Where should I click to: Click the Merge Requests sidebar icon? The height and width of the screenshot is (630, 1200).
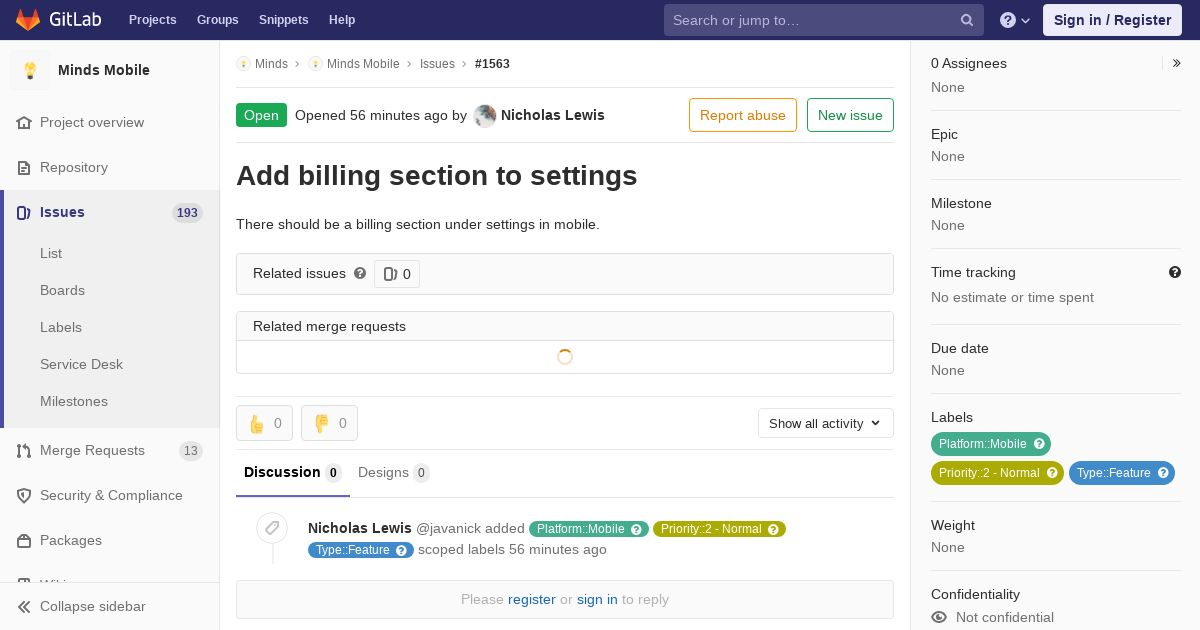pyautogui.click(x=24, y=451)
